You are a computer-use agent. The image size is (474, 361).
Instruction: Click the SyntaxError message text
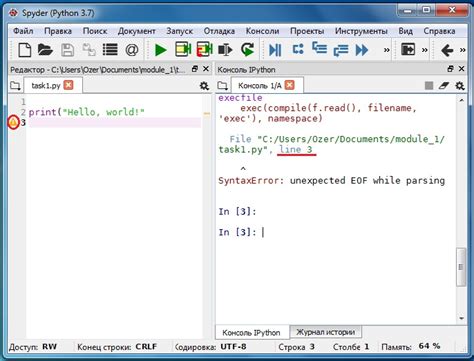tap(332, 181)
